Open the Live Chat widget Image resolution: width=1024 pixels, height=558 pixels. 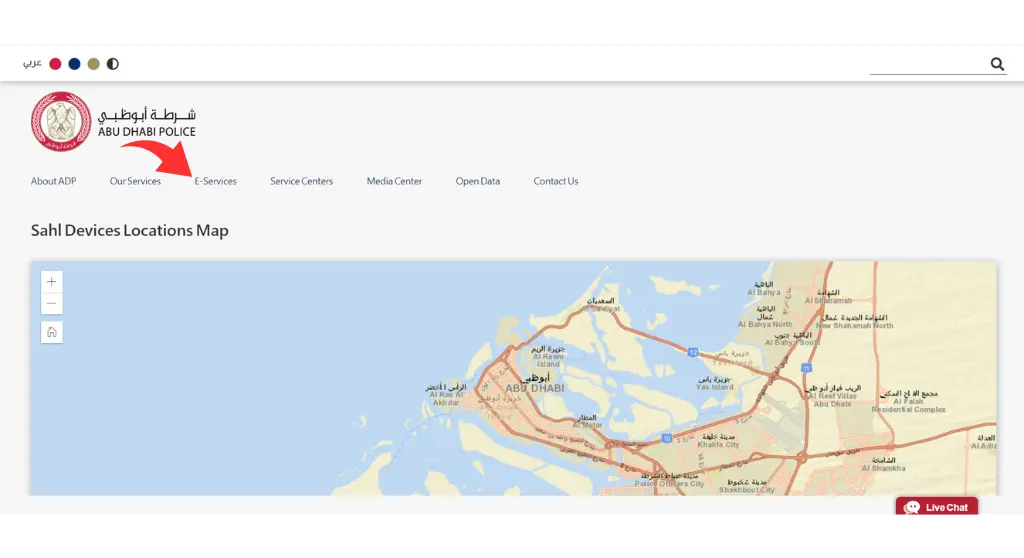[936, 506]
